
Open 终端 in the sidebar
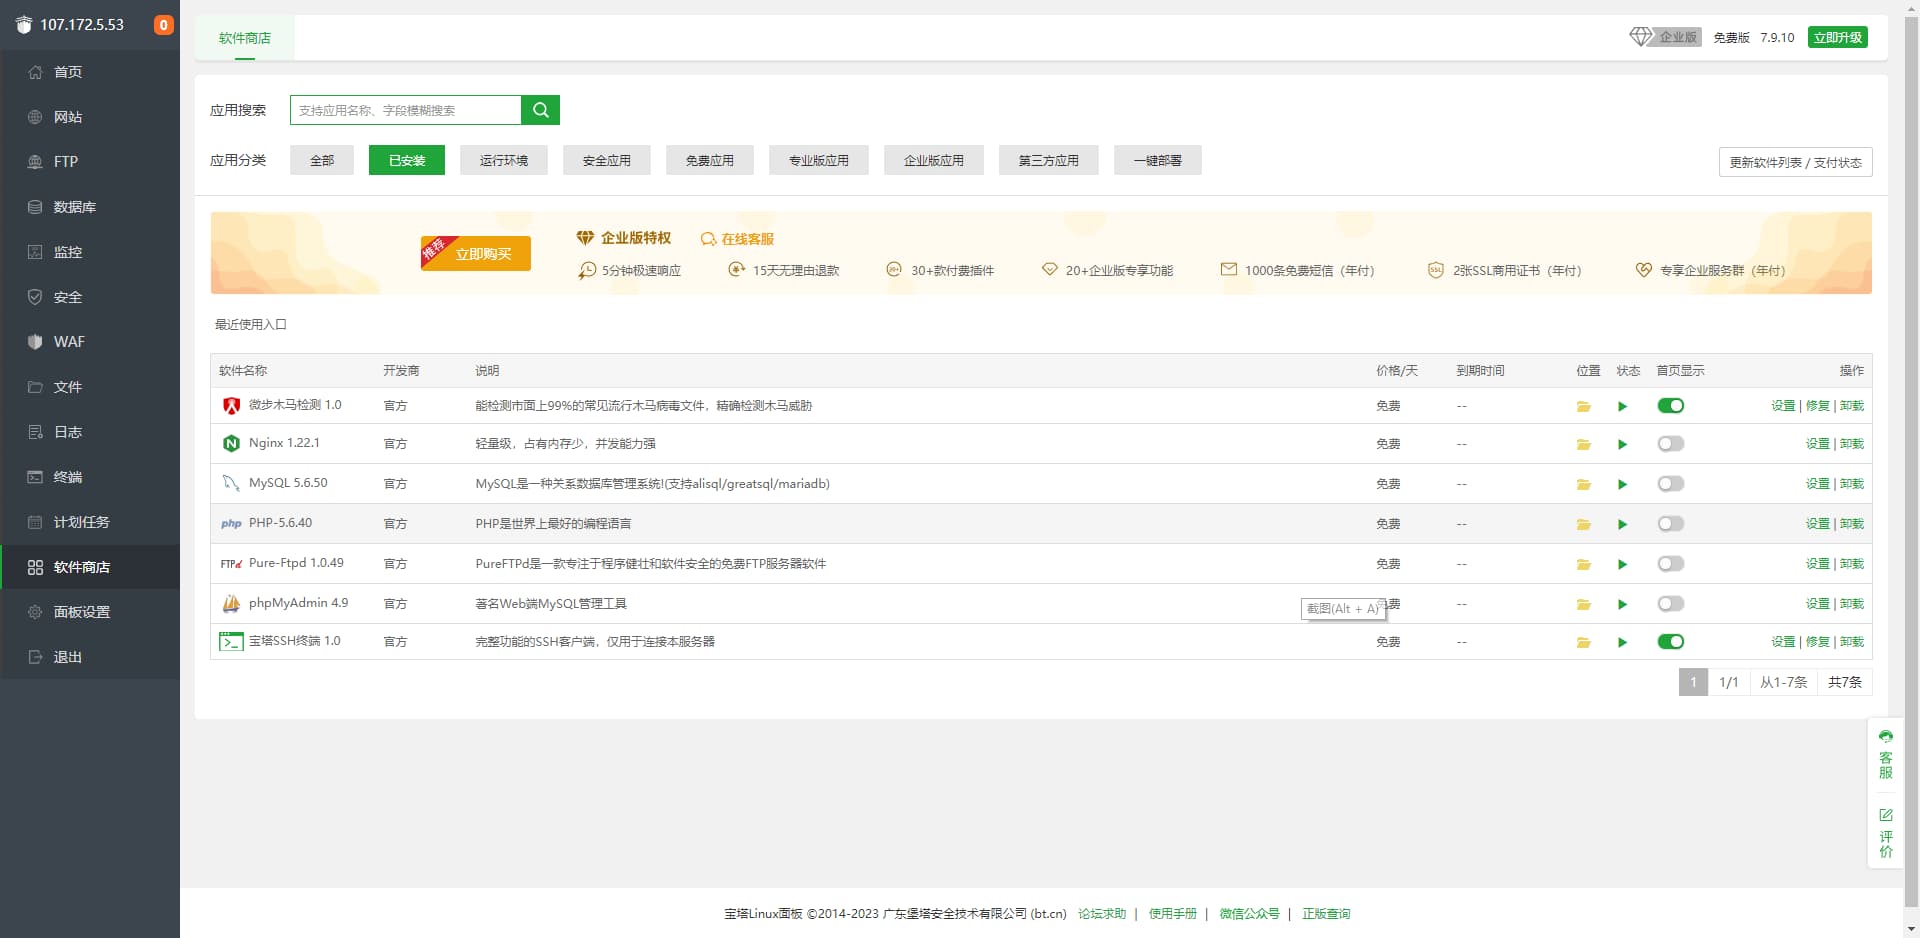click(x=90, y=477)
